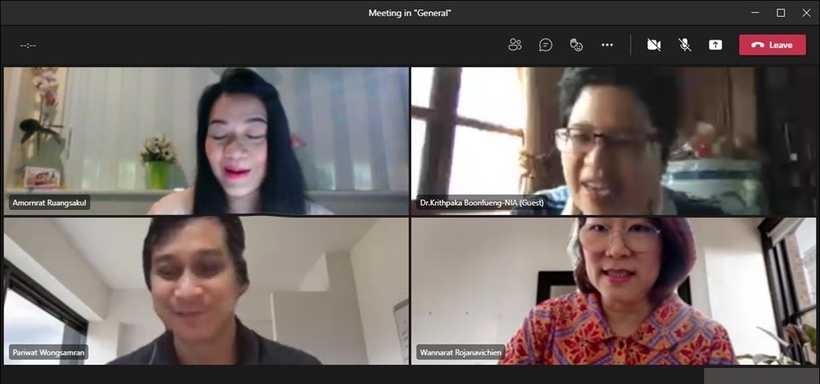Screen dimensions: 820x384
Task: Unmute the microphone
Action: pos(685,45)
